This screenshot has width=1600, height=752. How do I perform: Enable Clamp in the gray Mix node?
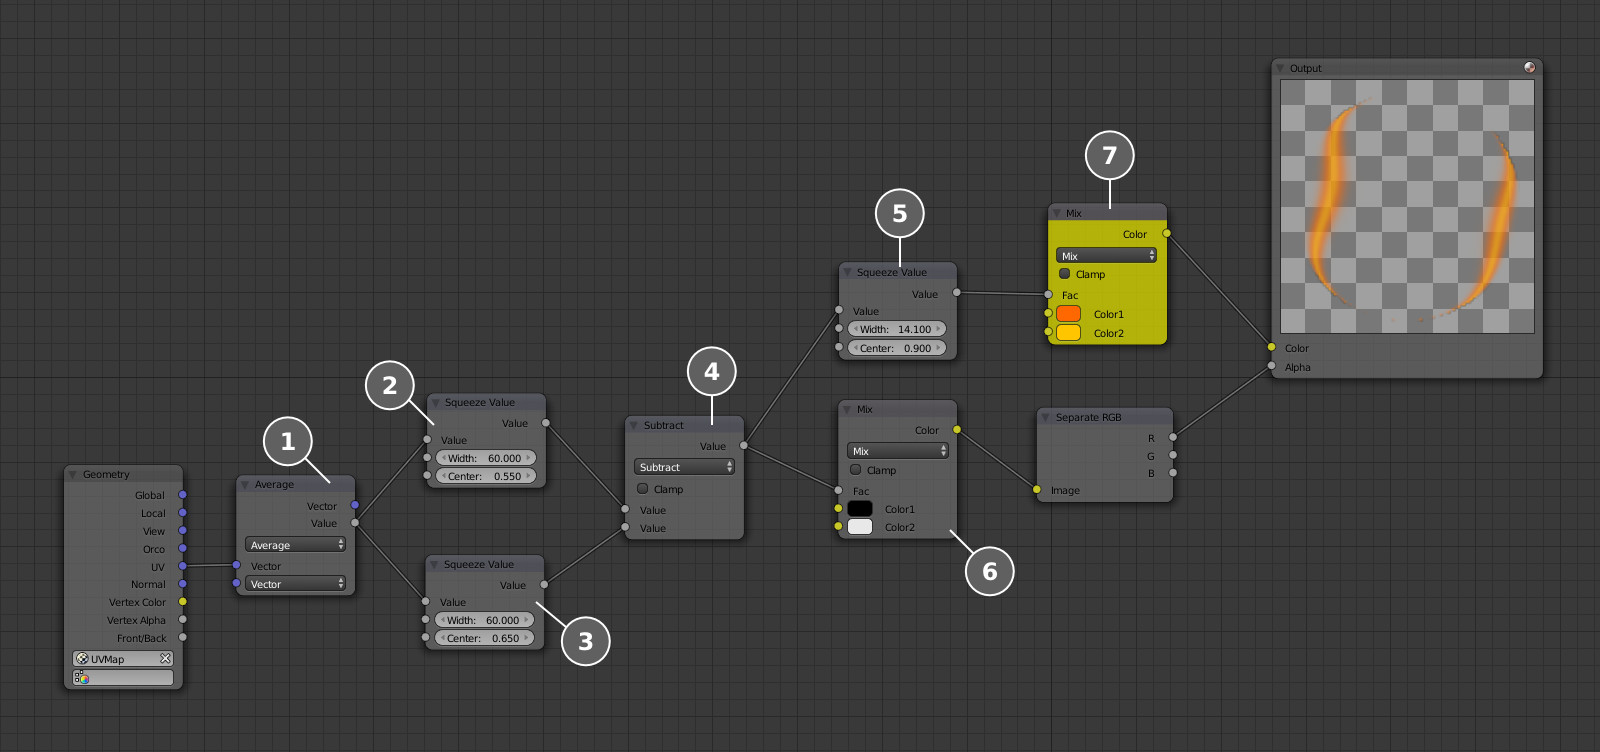coord(856,470)
